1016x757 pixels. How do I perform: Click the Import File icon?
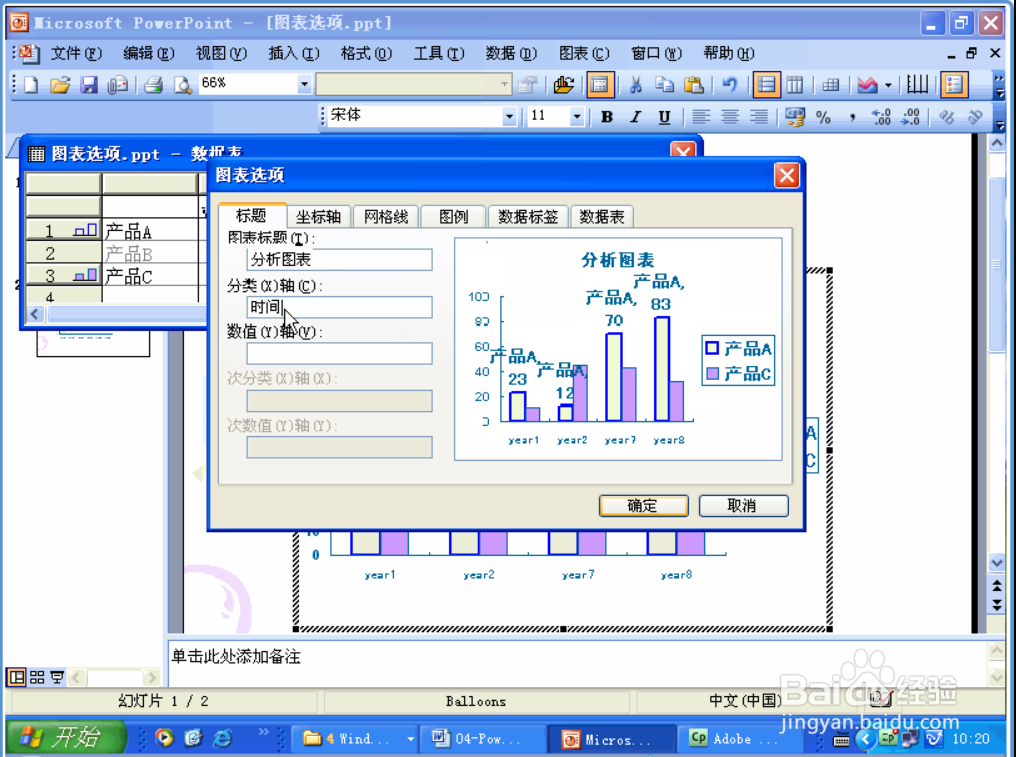click(x=564, y=85)
